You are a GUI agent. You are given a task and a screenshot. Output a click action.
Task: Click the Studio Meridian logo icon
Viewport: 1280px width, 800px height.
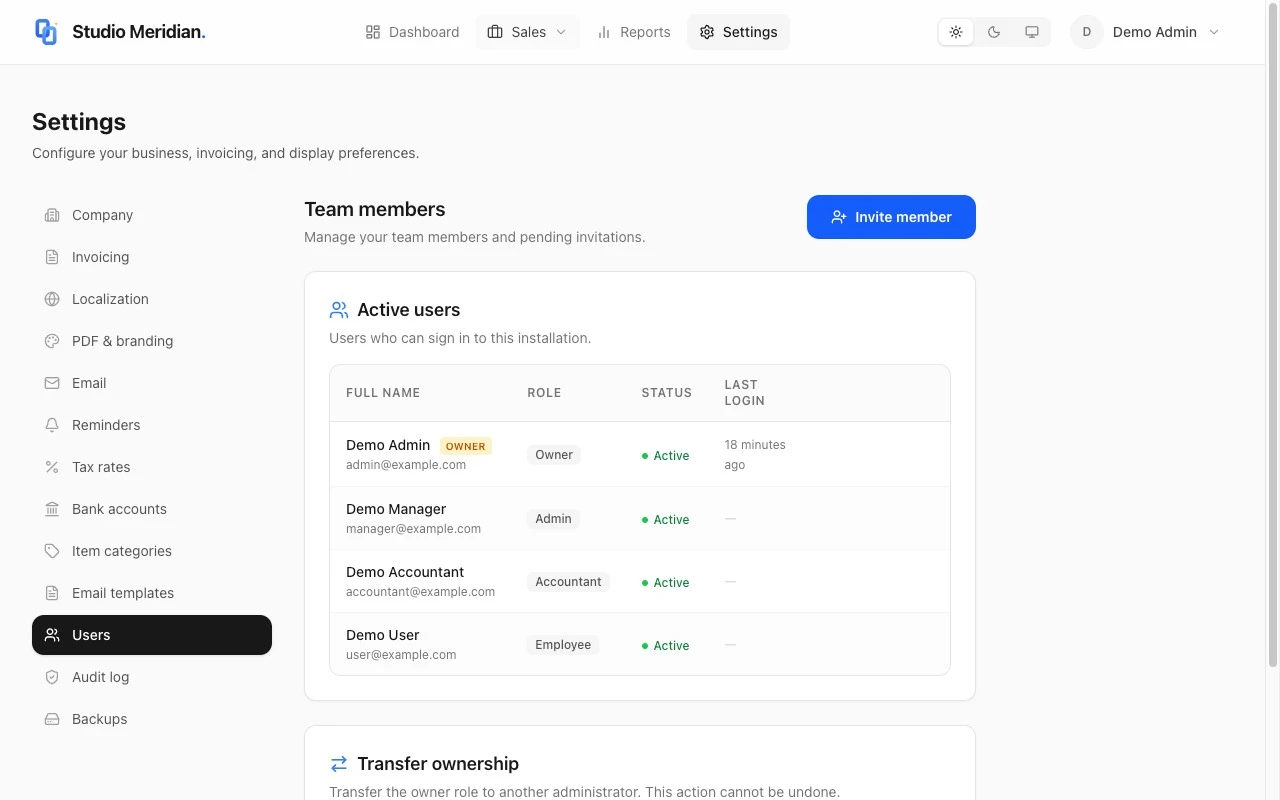click(x=46, y=32)
